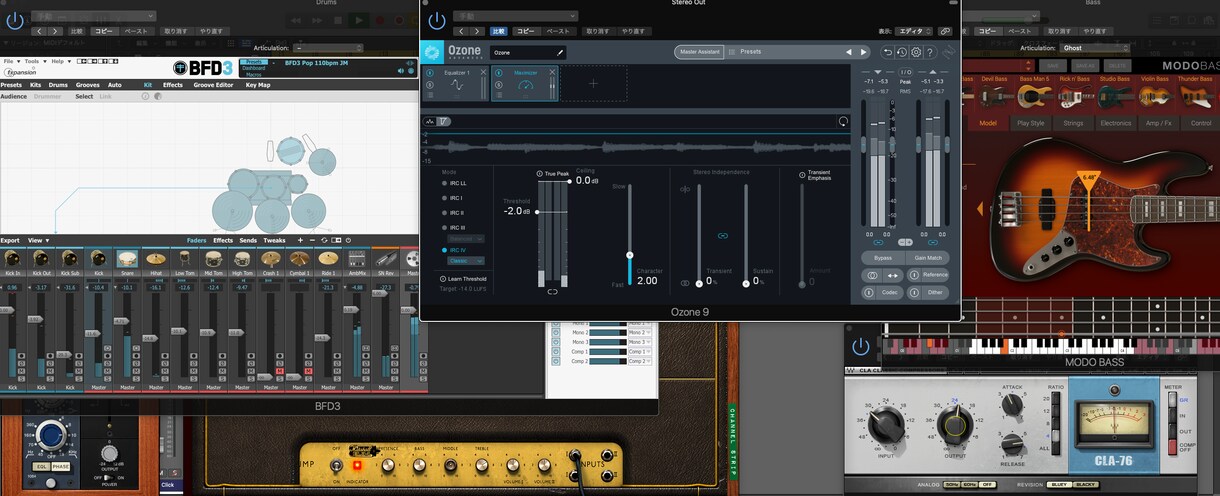Image resolution: width=1220 pixels, height=496 pixels.
Task: Toggle True Peak limiting
Action: coord(554,173)
